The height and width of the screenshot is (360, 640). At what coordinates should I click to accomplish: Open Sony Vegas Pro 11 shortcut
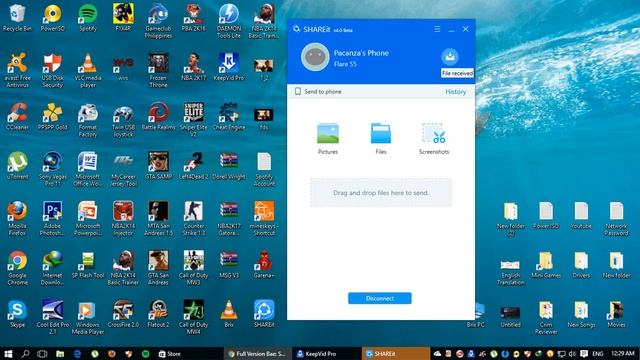point(53,169)
